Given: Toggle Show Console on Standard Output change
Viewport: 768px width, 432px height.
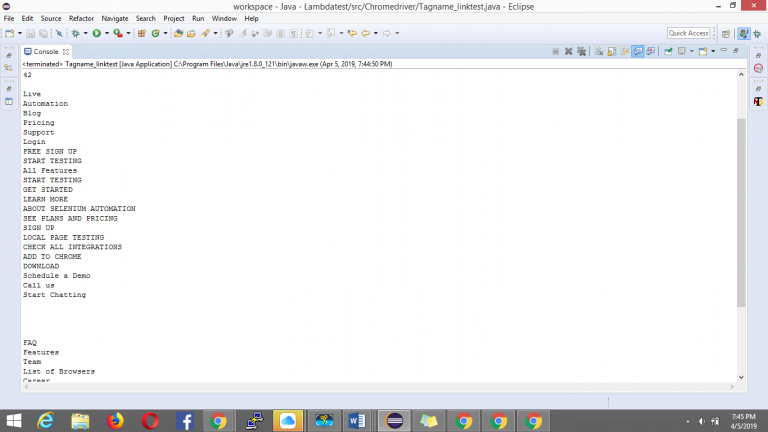Looking at the screenshot, I should (x=637, y=51).
